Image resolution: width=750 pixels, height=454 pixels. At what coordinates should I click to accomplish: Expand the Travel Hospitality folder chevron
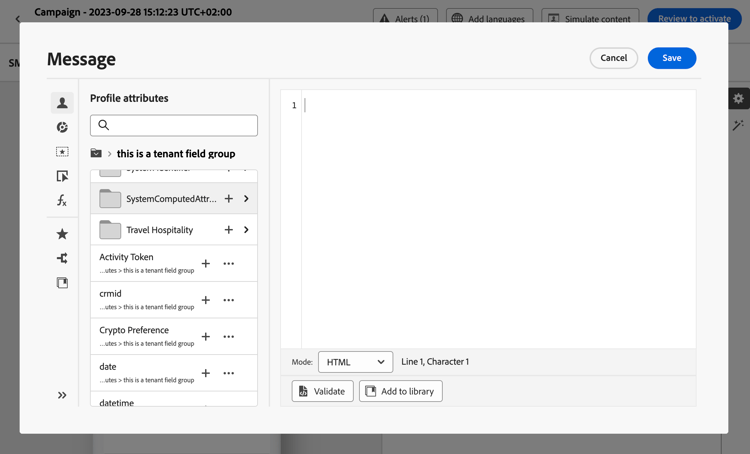coord(246,230)
